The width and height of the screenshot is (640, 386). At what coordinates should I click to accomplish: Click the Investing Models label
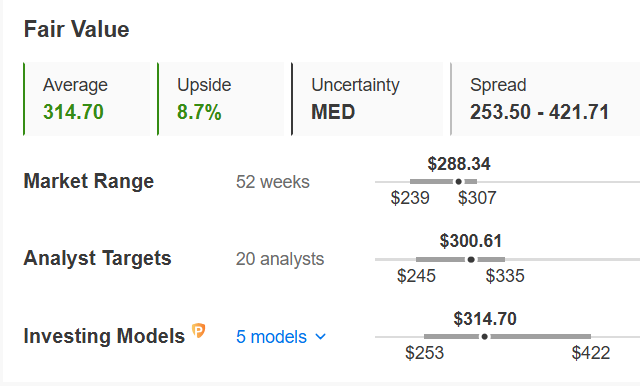[x=104, y=336]
